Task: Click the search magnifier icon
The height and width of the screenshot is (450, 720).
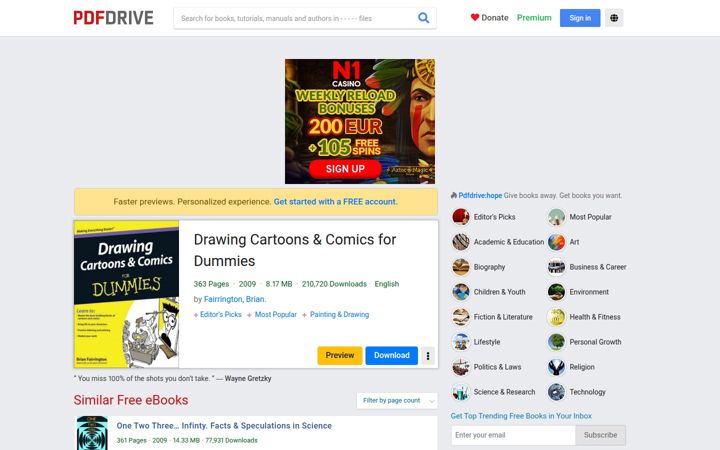Action: (423, 18)
